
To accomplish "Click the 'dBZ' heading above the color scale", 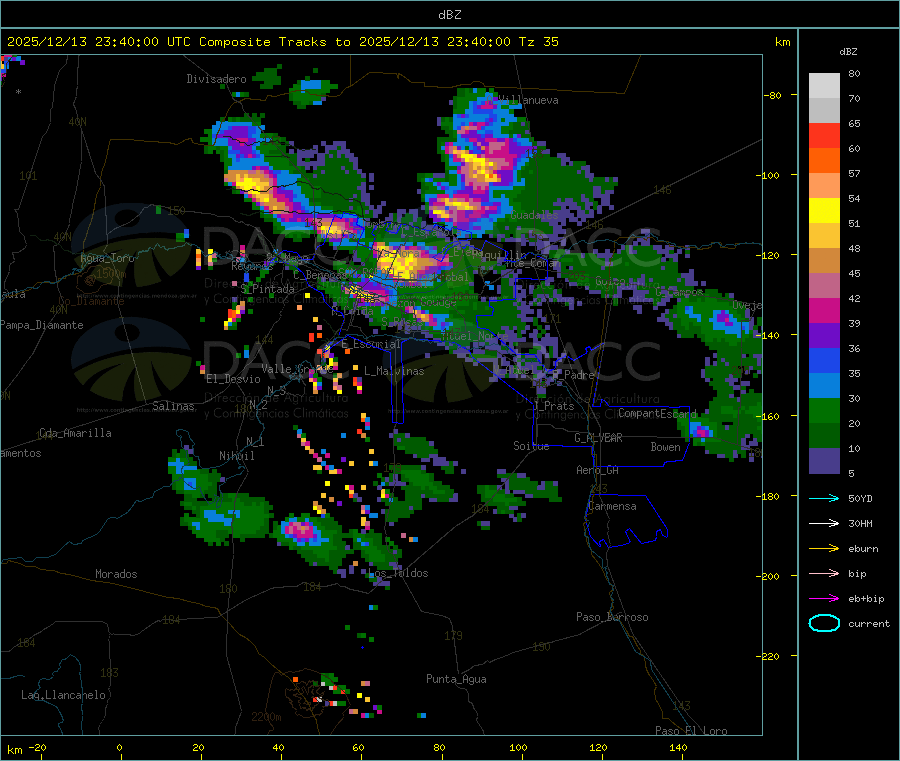I will [848, 52].
